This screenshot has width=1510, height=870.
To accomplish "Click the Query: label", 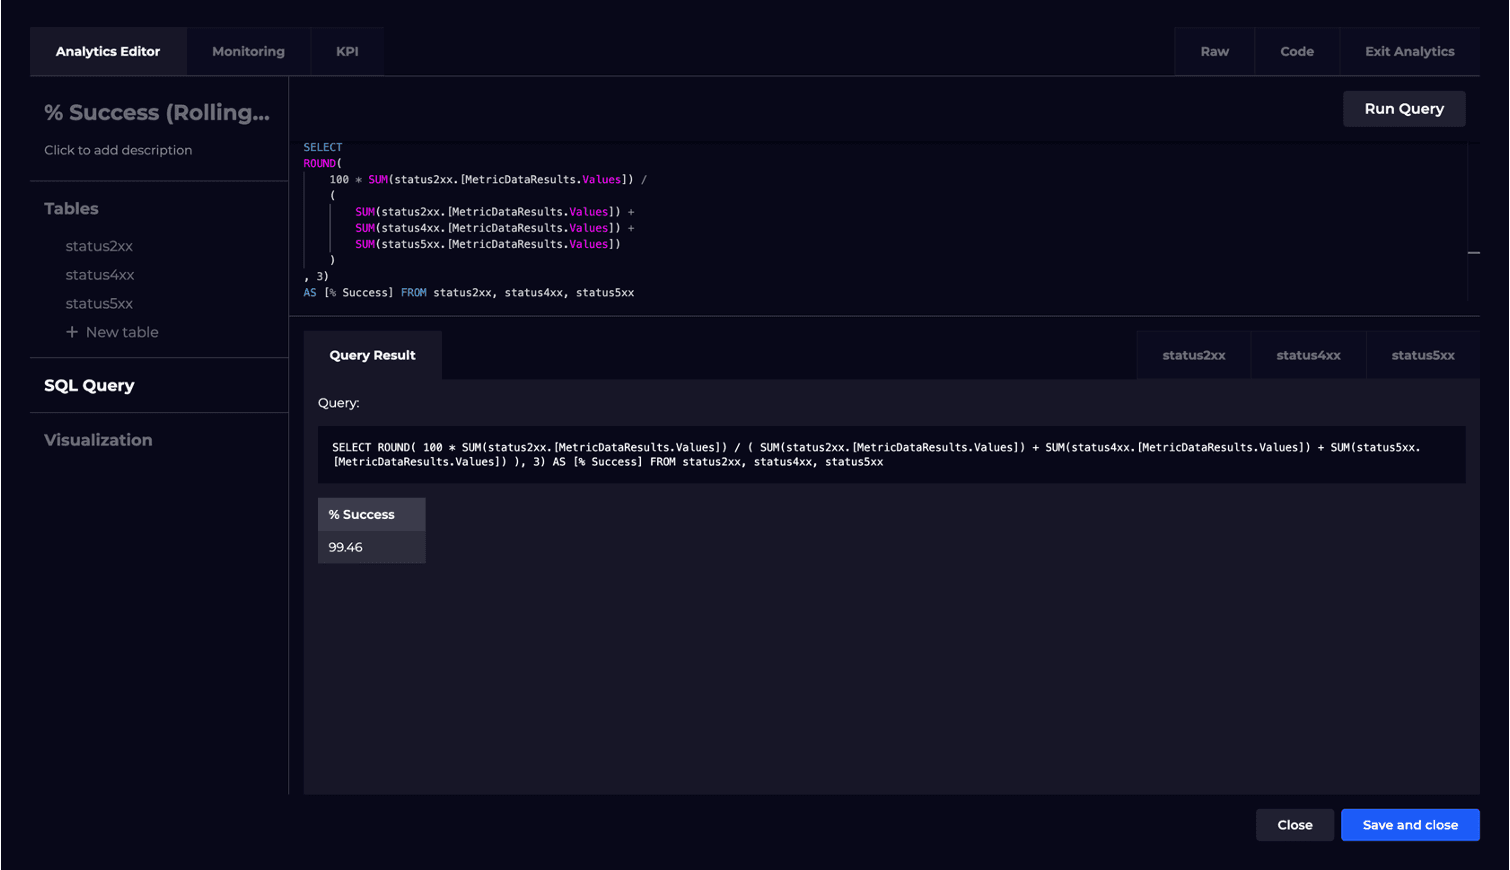I will click(338, 403).
